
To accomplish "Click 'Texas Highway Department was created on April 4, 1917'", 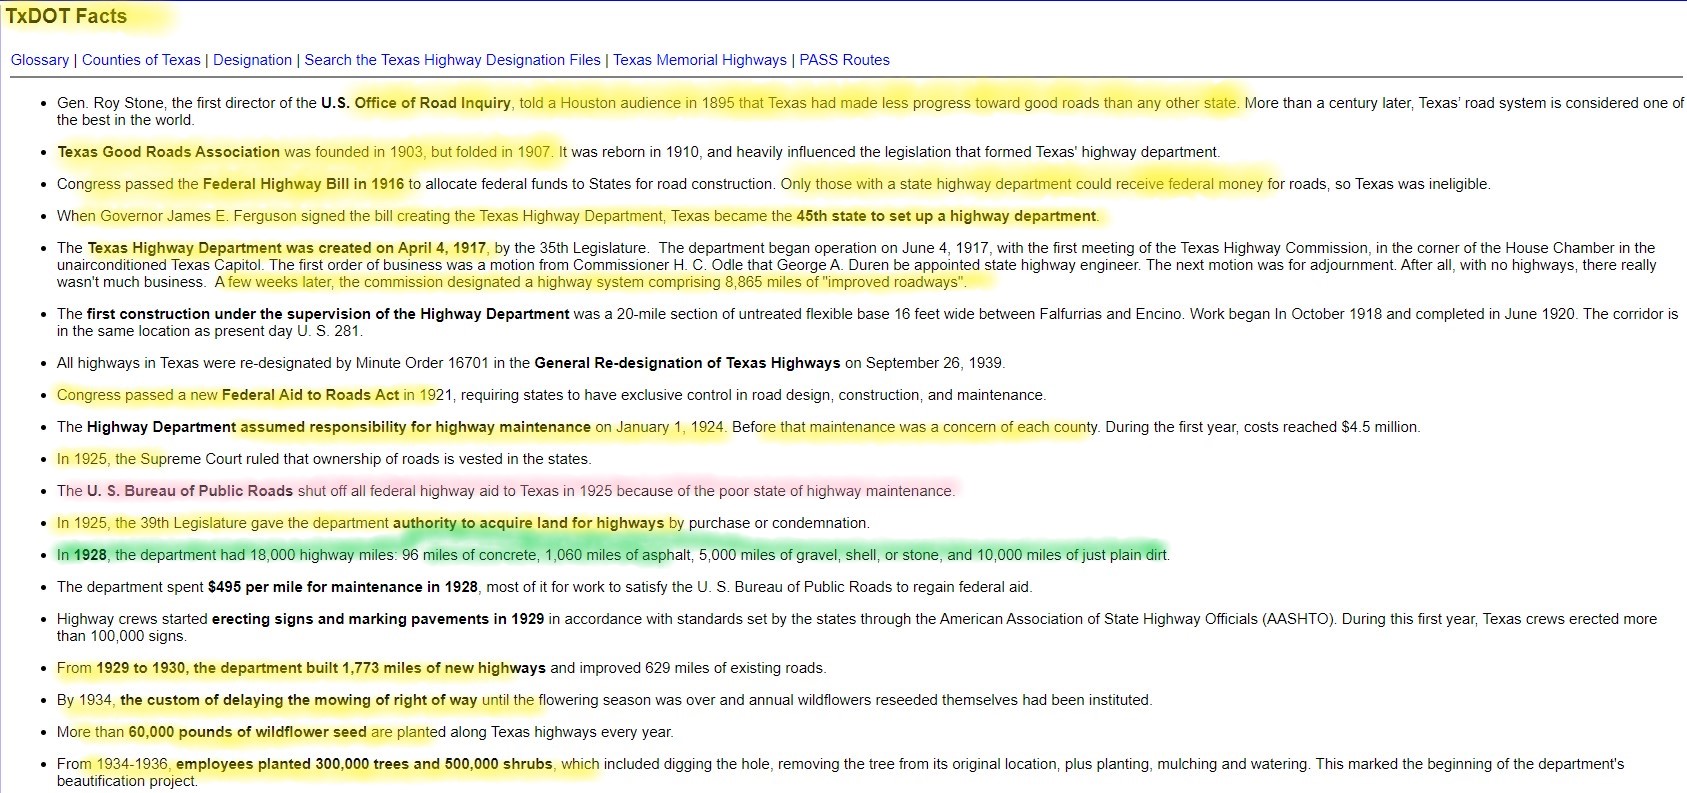I will [x=287, y=248].
